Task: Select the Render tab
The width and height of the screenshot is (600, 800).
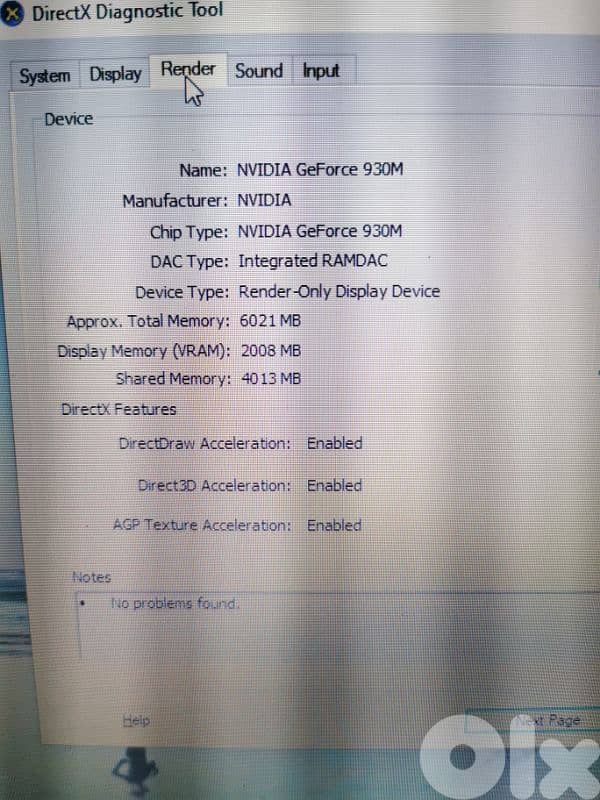Action: coord(188,70)
